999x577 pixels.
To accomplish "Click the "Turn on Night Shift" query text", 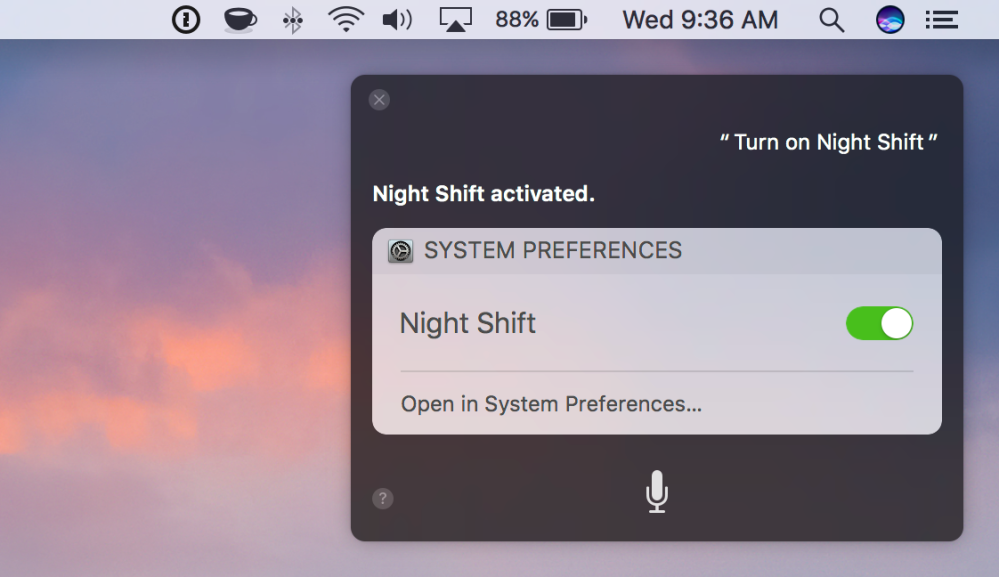I will [828, 142].
